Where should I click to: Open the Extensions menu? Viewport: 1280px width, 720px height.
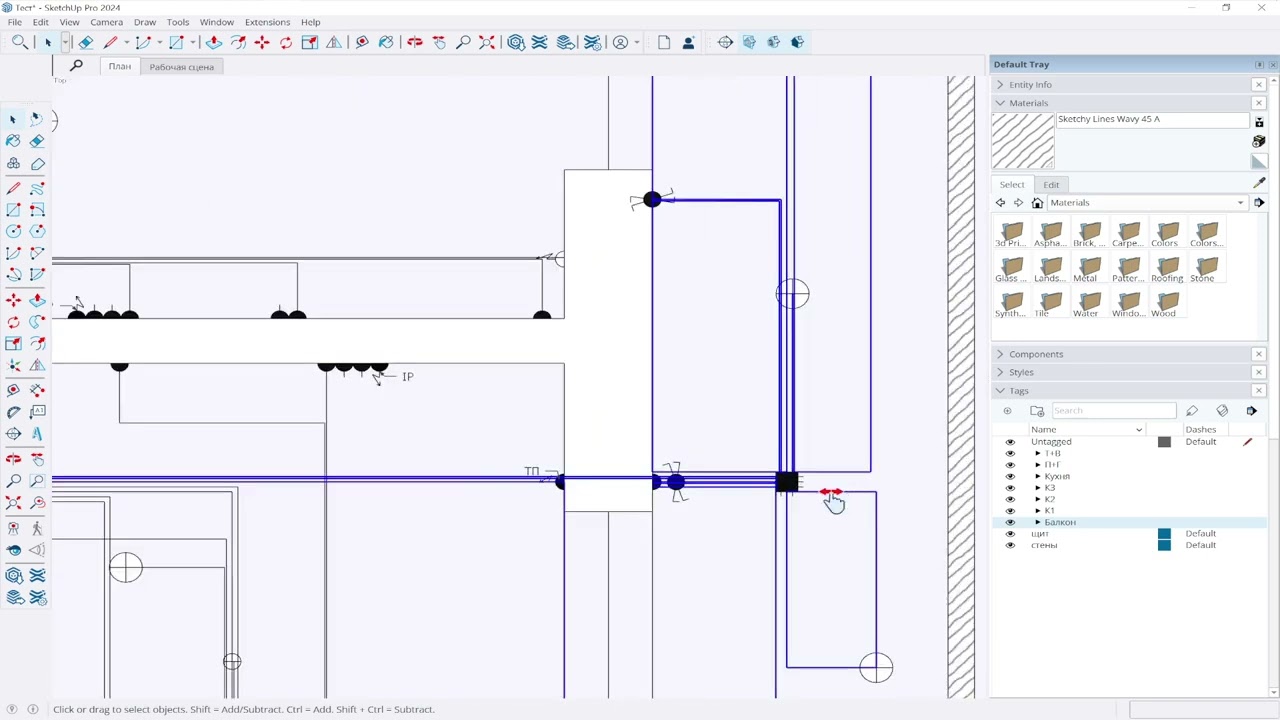coord(267,22)
